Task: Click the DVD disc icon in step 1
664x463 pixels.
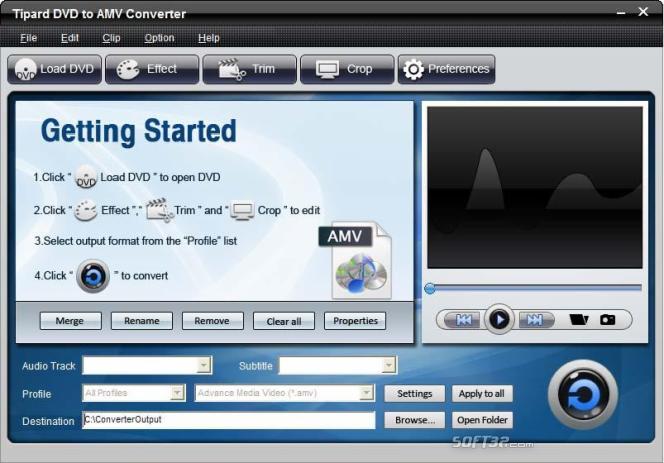Action: (x=86, y=177)
